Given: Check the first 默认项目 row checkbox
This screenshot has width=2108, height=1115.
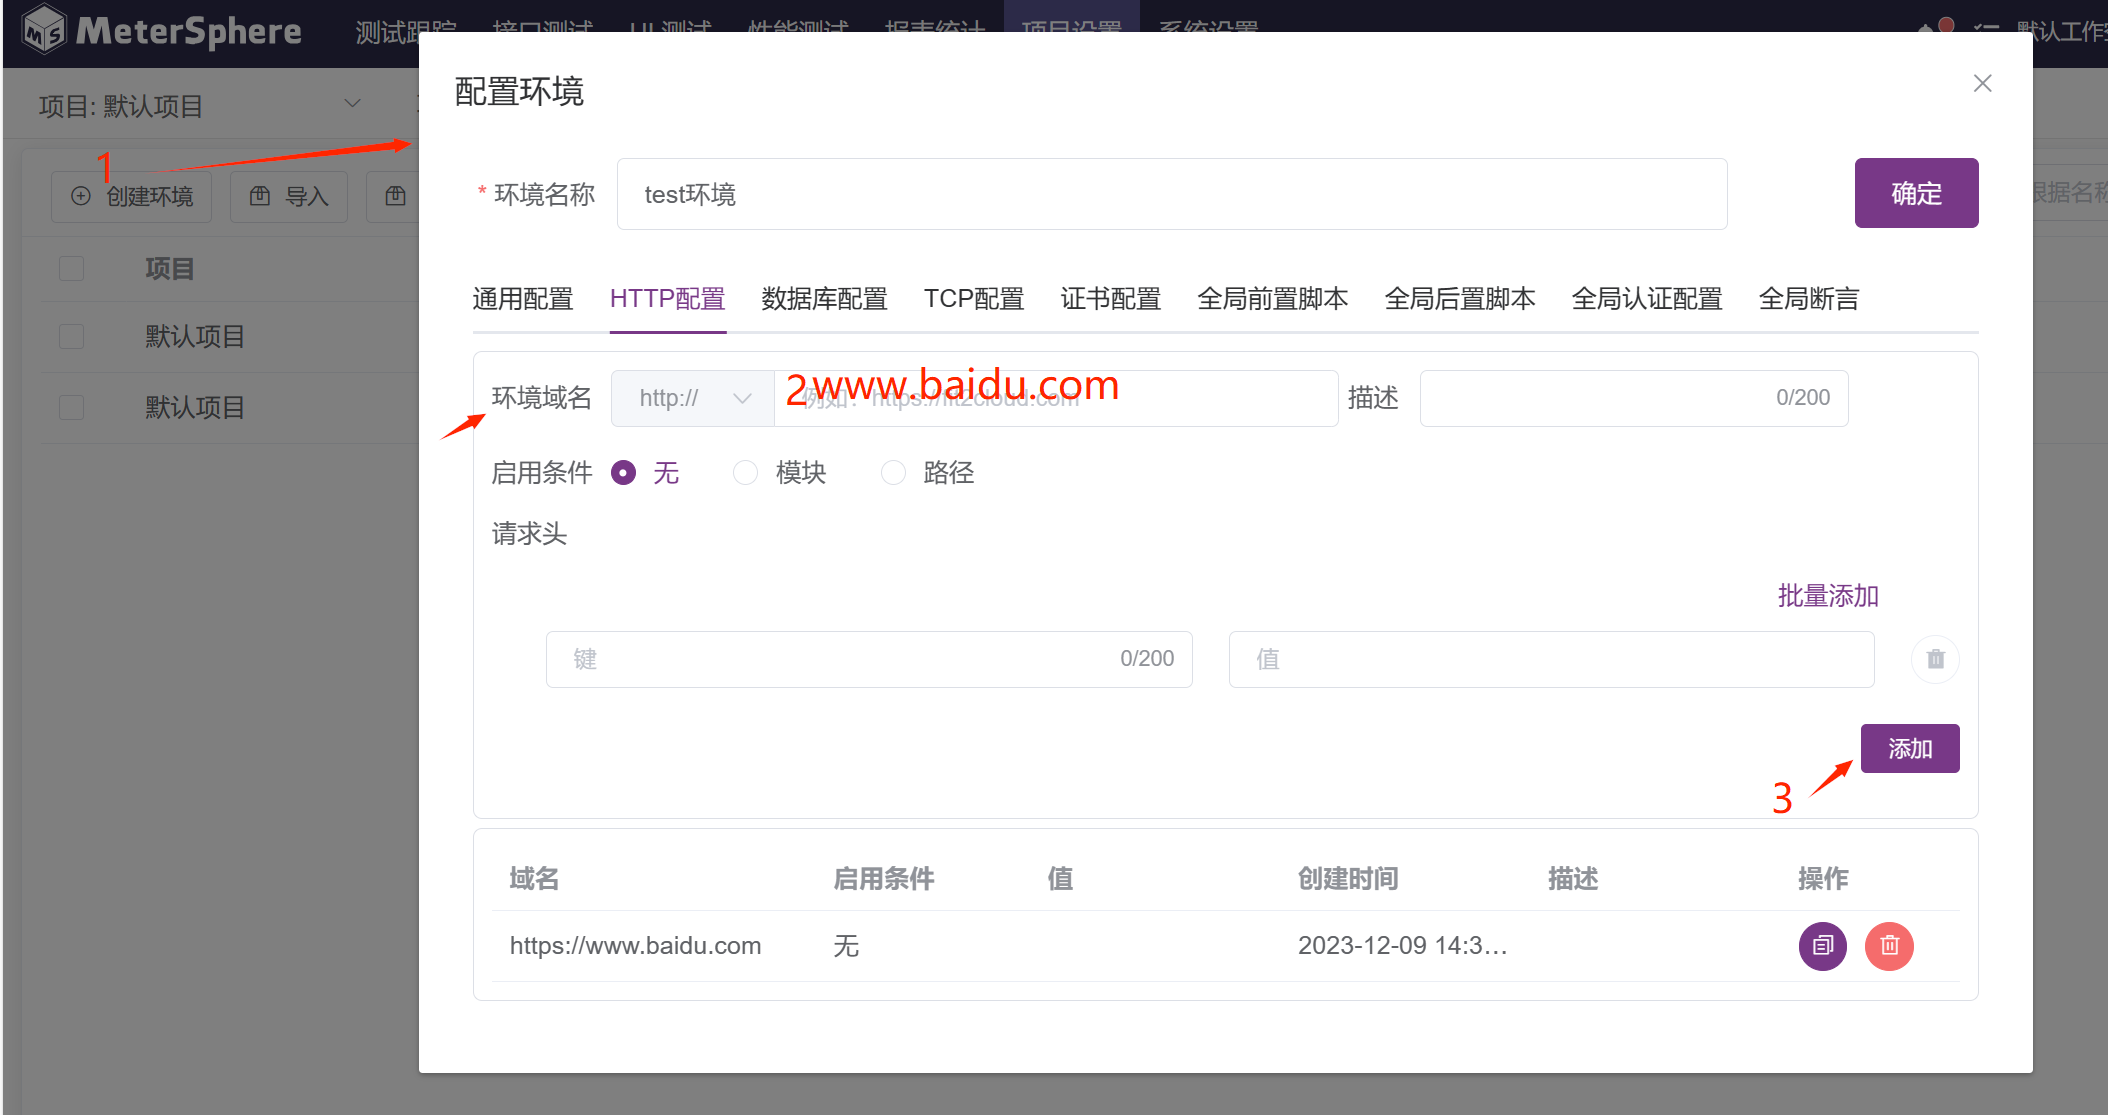Looking at the screenshot, I should point(71,337).
